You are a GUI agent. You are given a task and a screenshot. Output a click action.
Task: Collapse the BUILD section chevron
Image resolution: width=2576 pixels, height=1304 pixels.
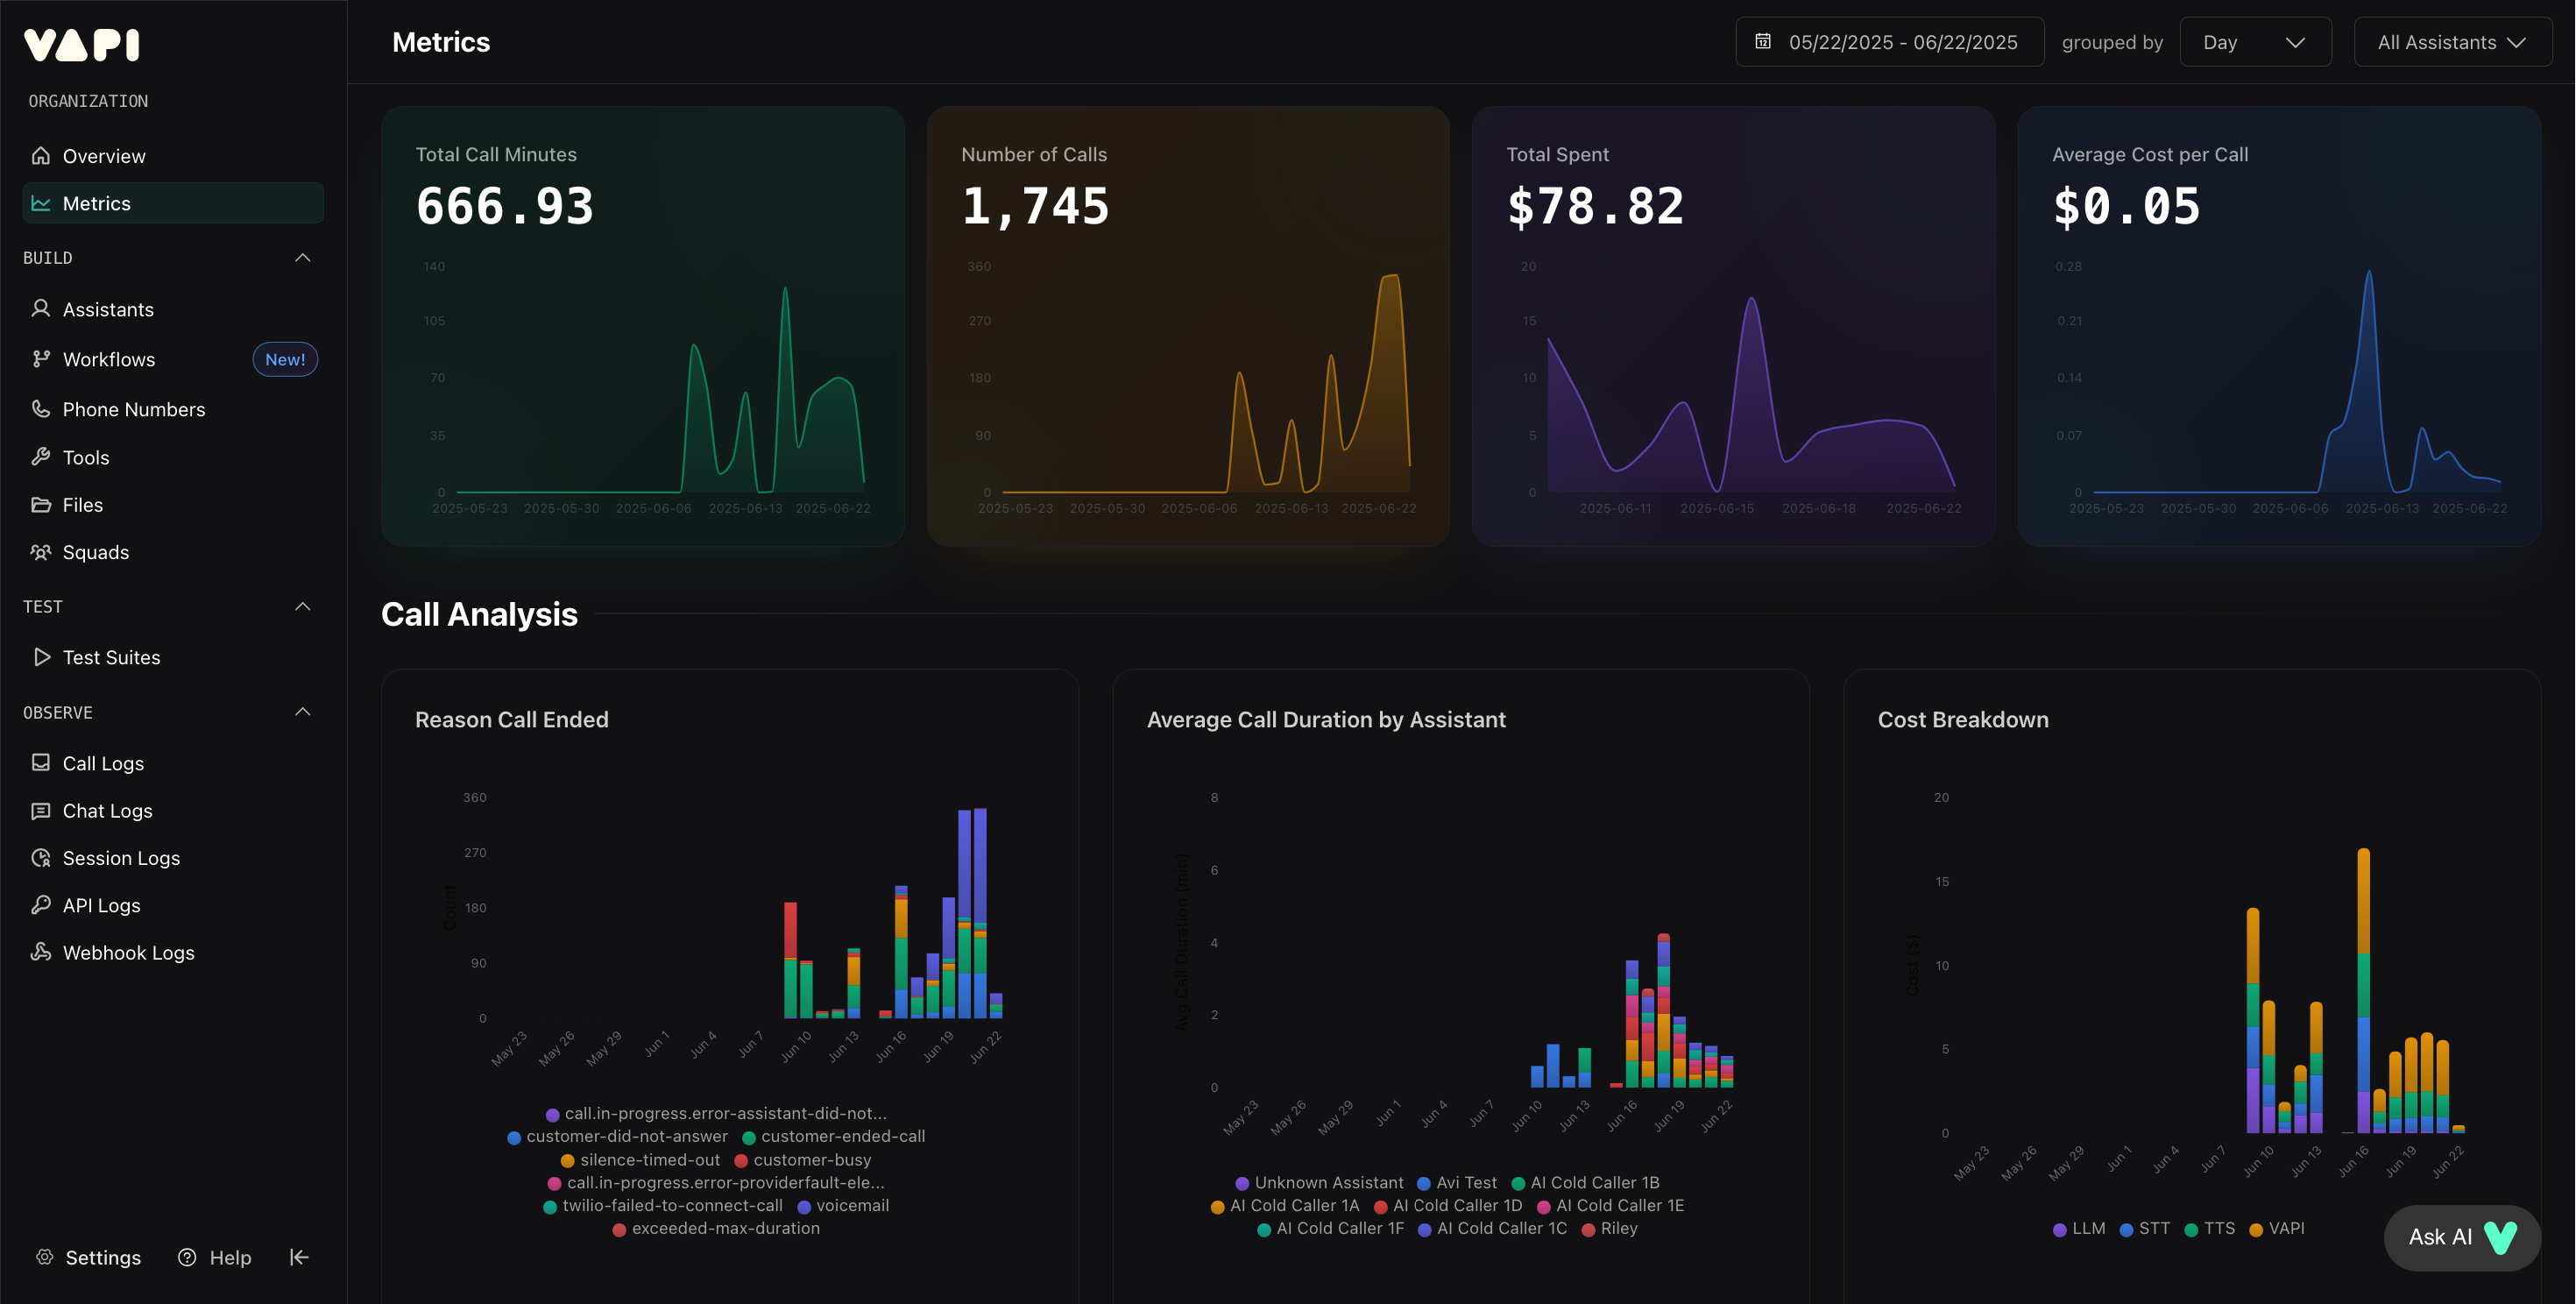click(x=303, y=258)
